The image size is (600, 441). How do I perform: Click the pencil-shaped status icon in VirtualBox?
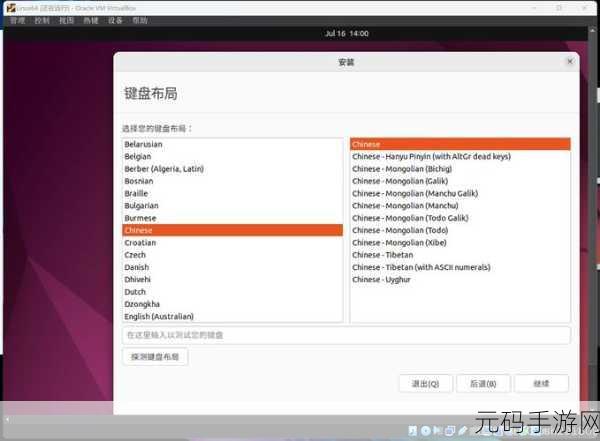[463, 431]
